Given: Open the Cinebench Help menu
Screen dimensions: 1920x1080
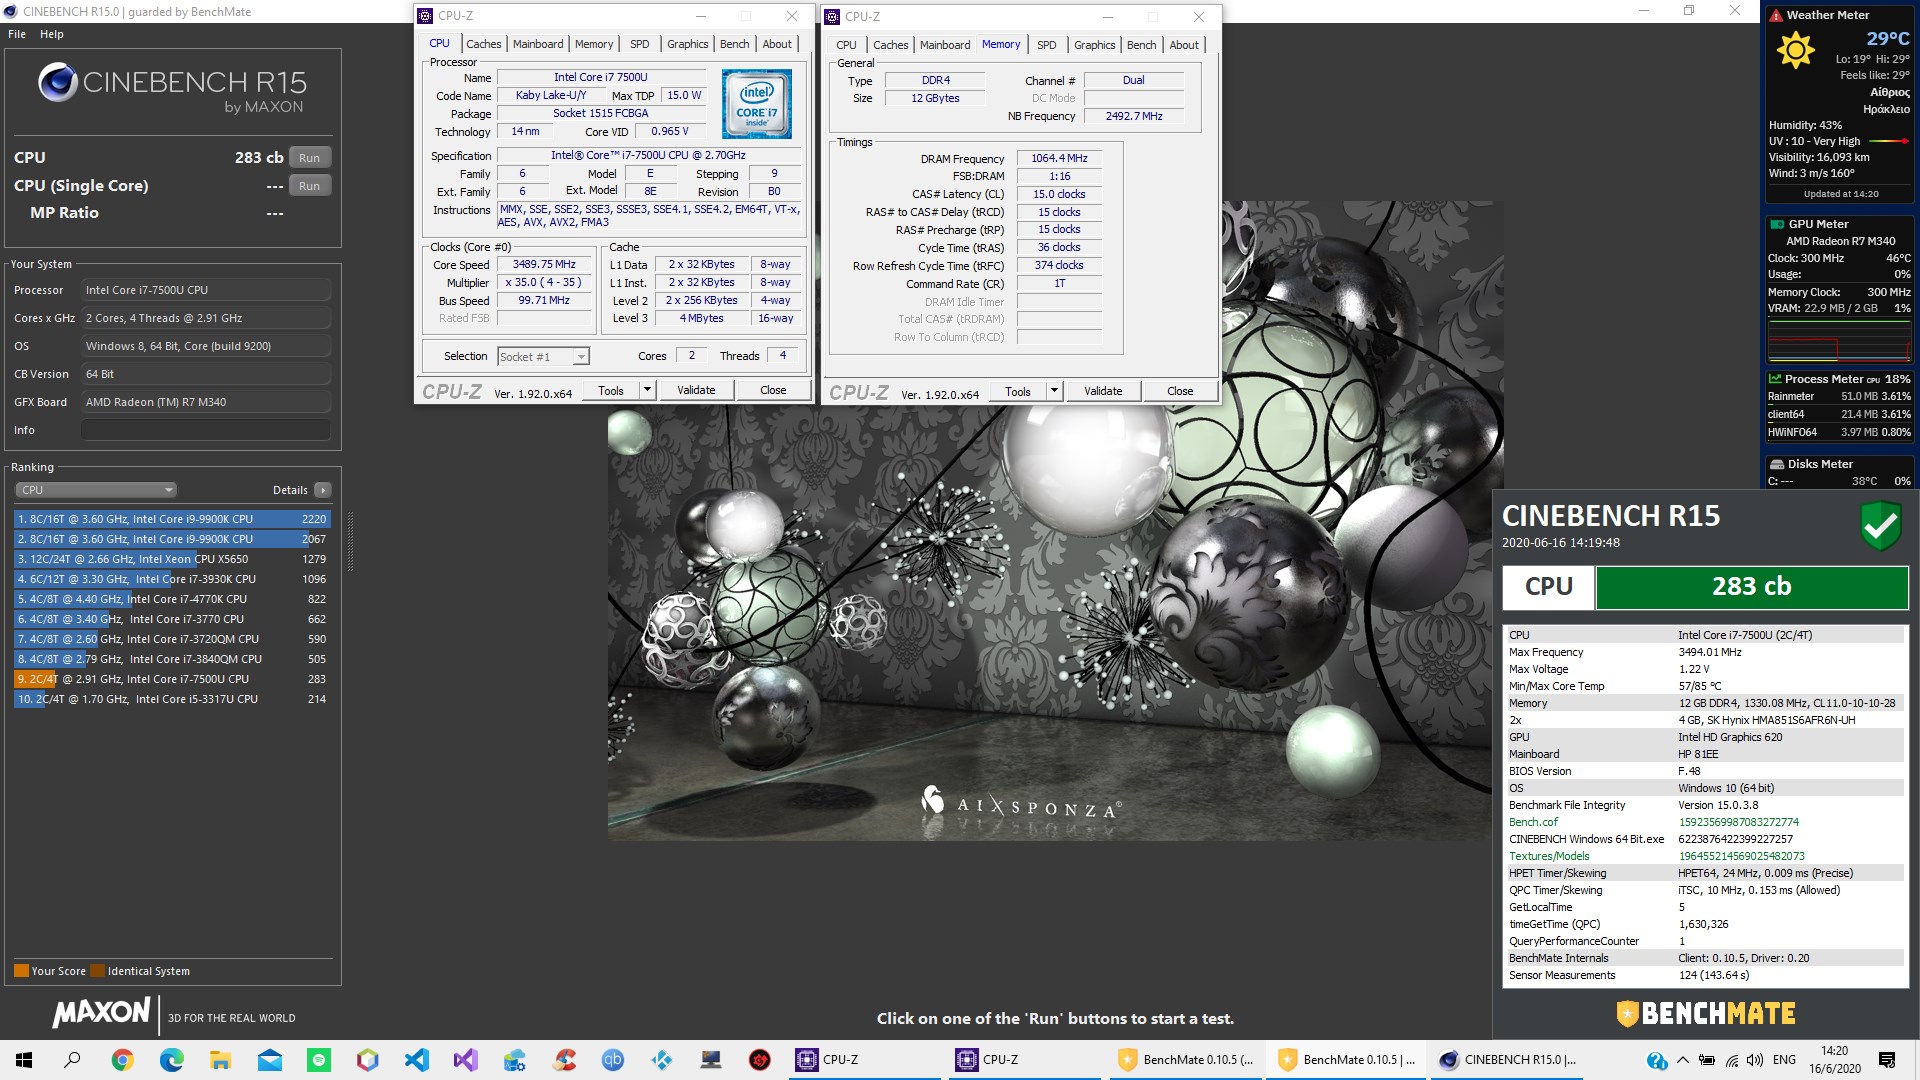Looking at the screenshot, I should (52, 34).
